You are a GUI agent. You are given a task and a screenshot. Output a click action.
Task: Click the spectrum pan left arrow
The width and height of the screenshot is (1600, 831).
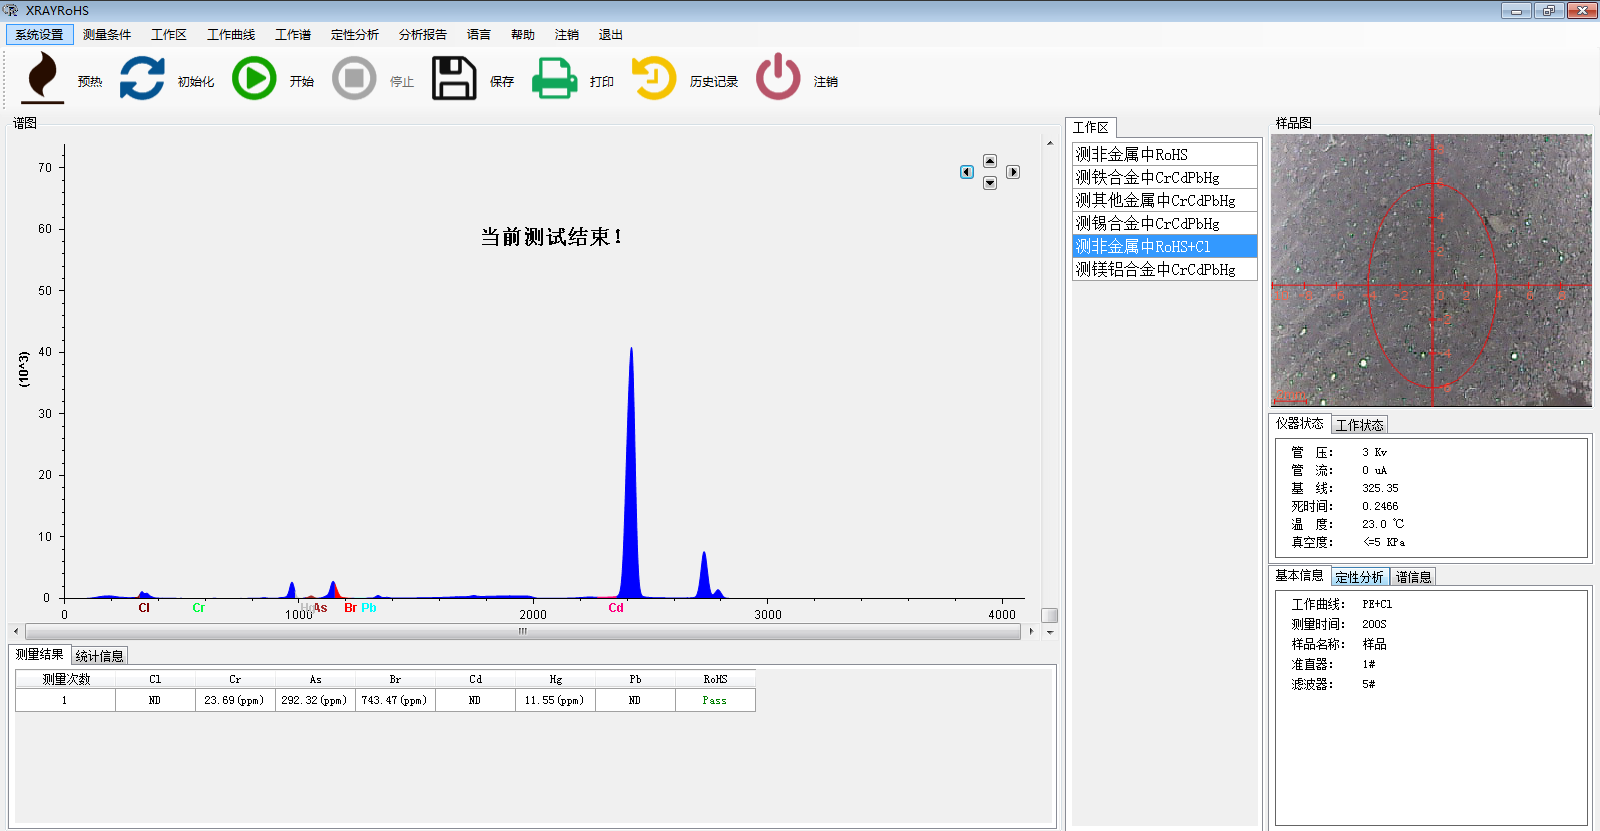tap(967, 172)
